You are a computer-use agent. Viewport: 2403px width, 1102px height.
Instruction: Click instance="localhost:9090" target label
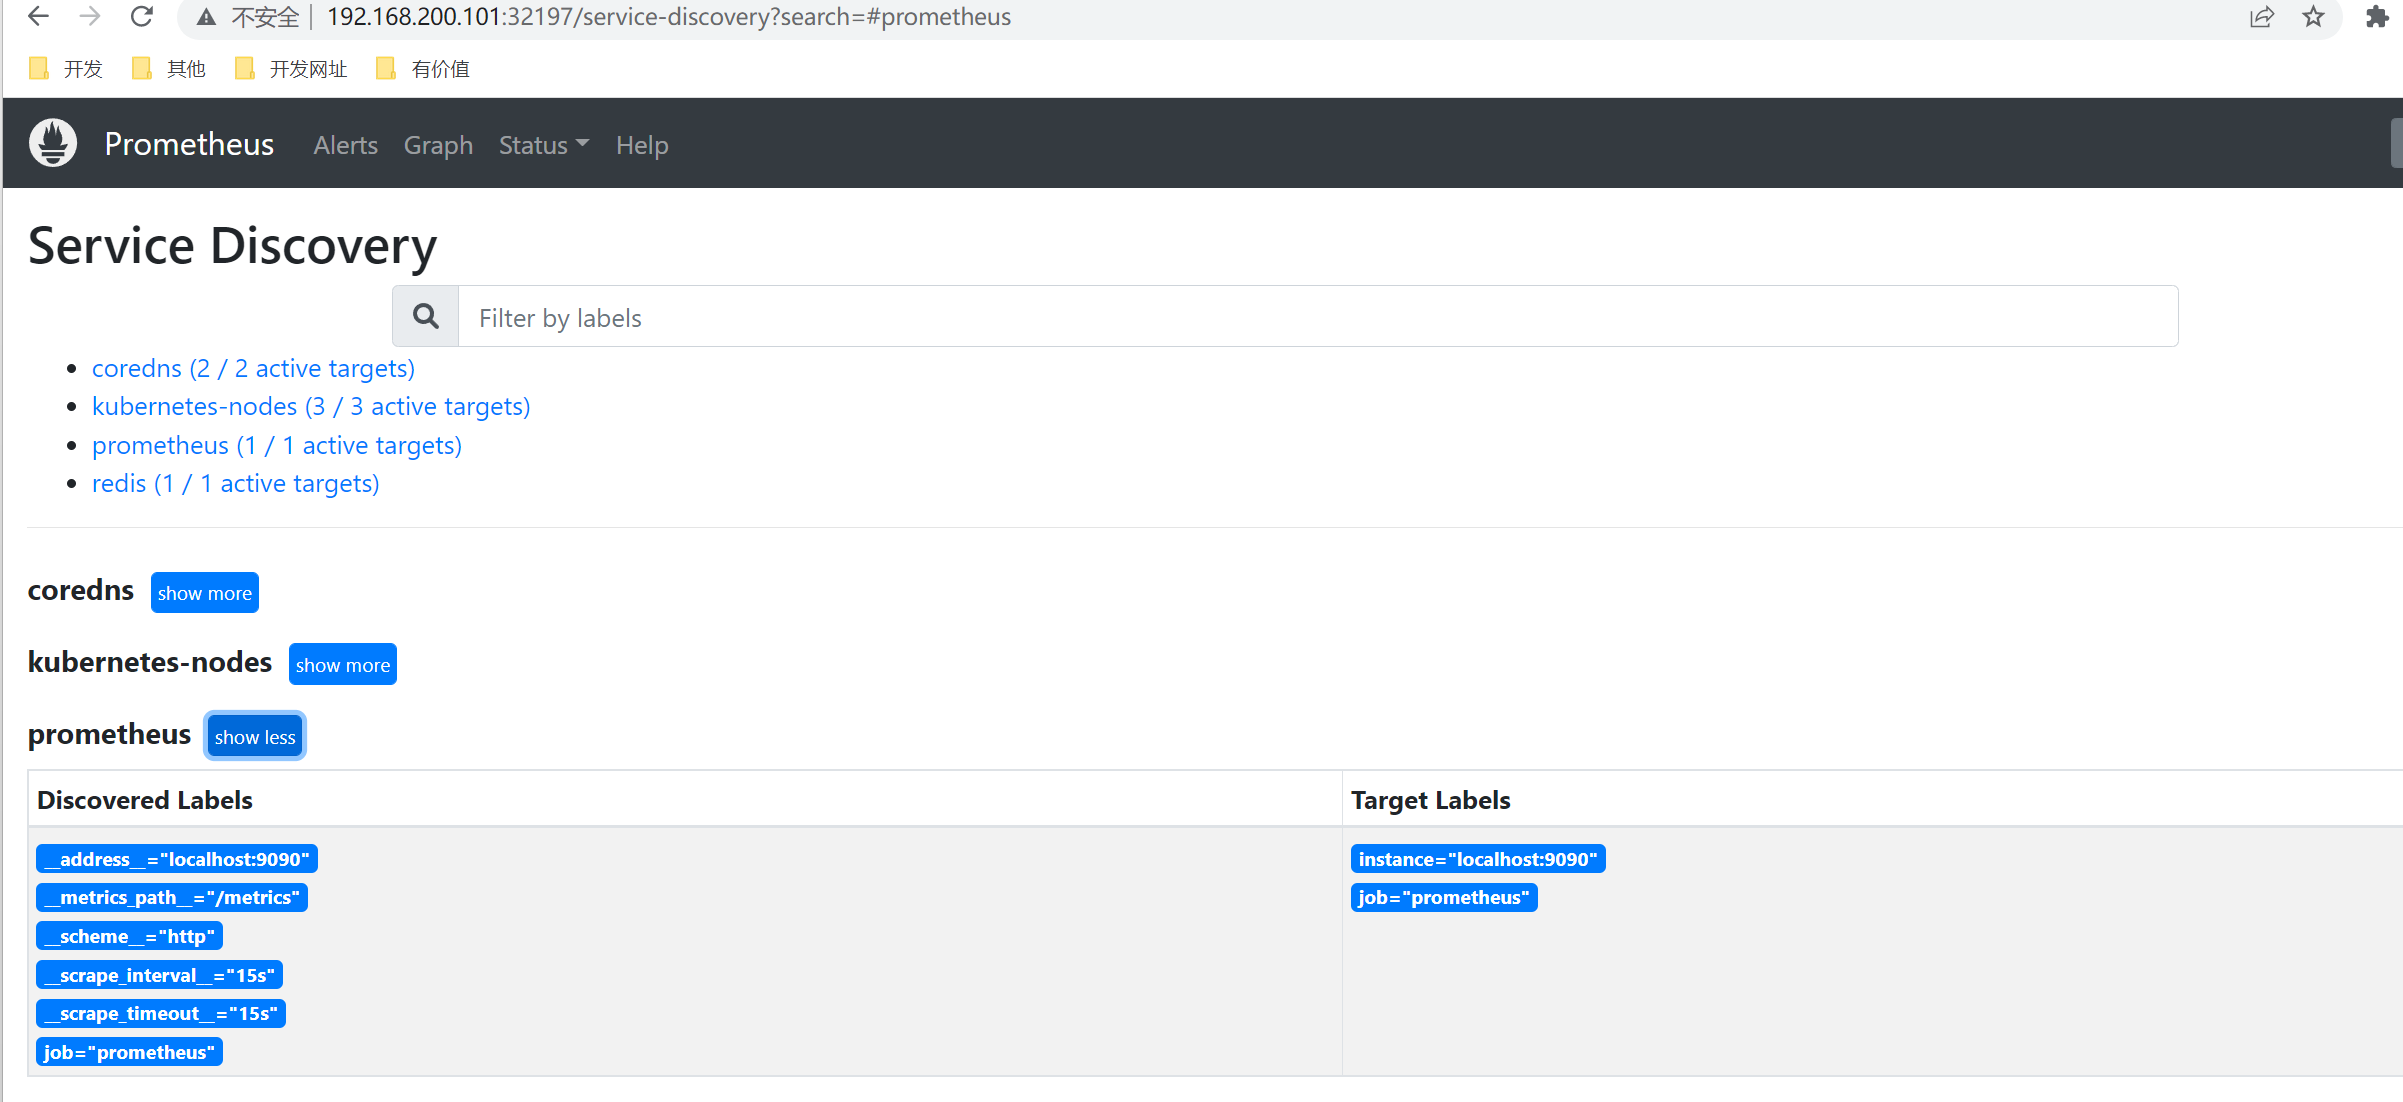click(1478, 859)
